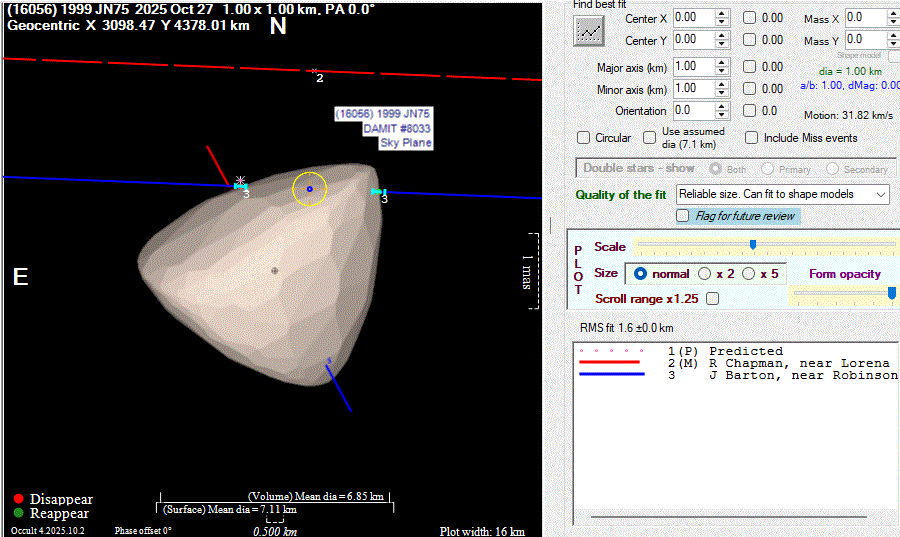This screenshot has width=900, height=537.
Task: Click the yellow star position circle
Action: click(309, 188)
